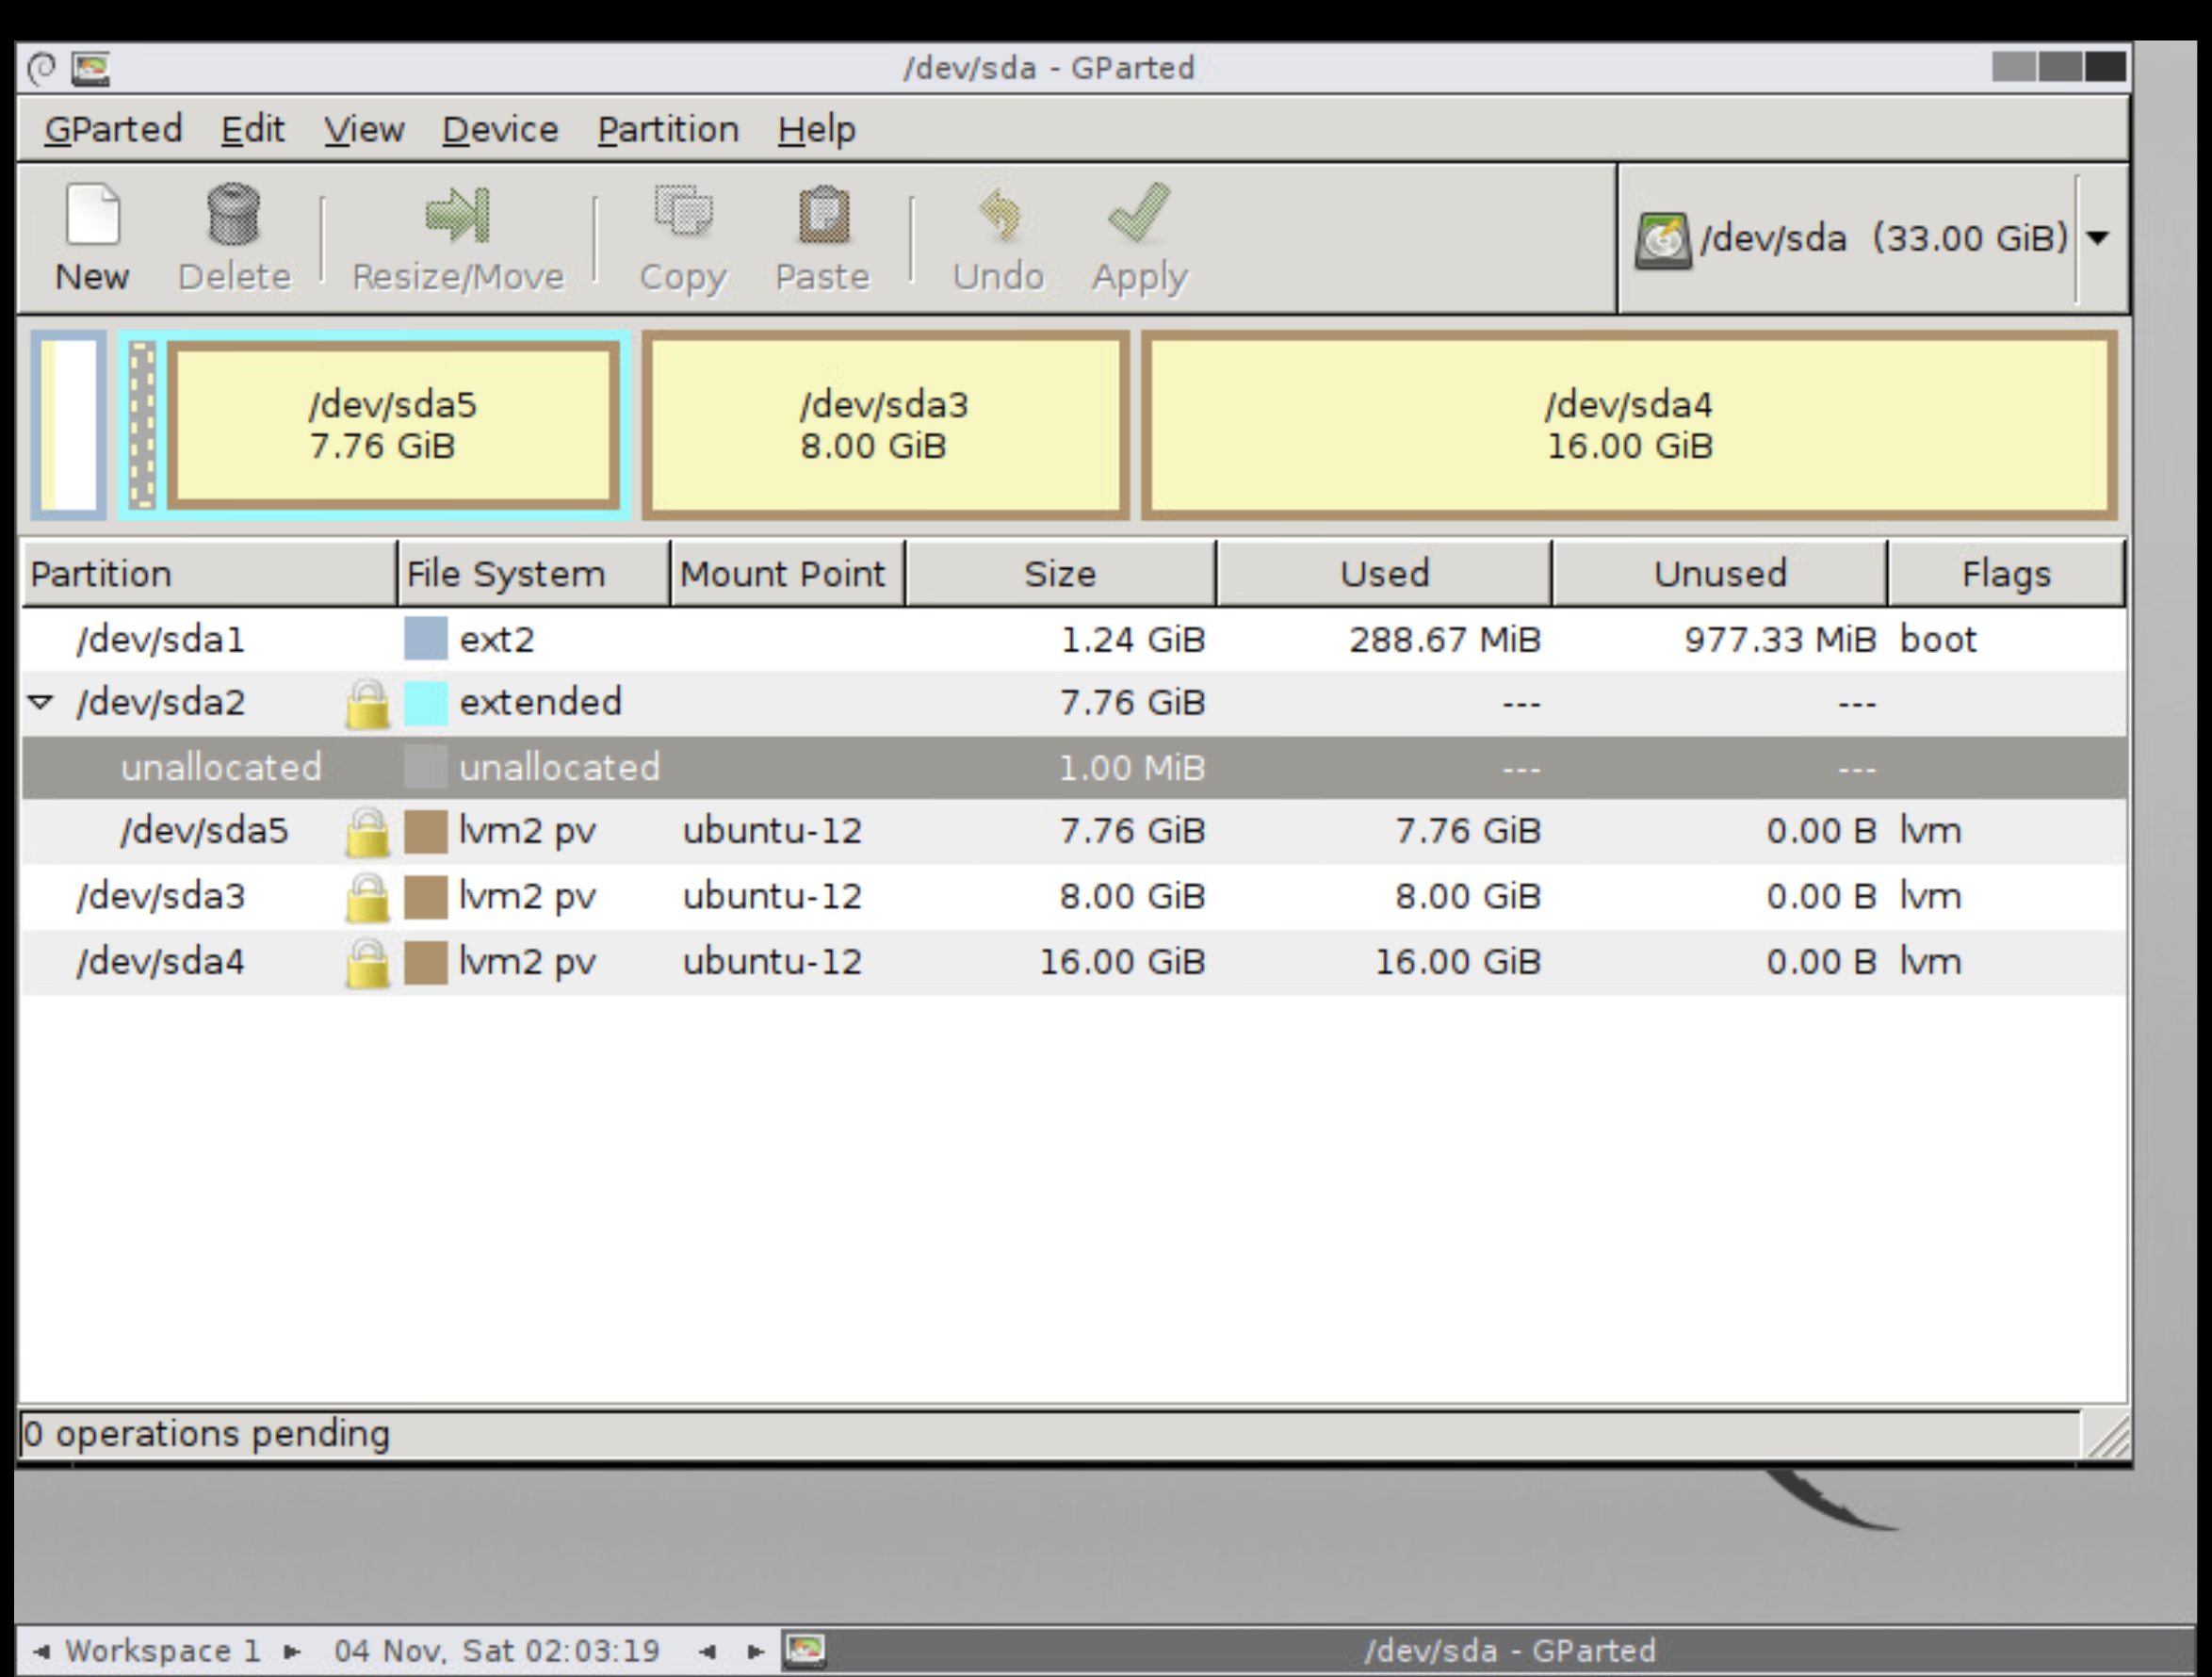Click the Apply green checkmark icon

click(1139, 213)
